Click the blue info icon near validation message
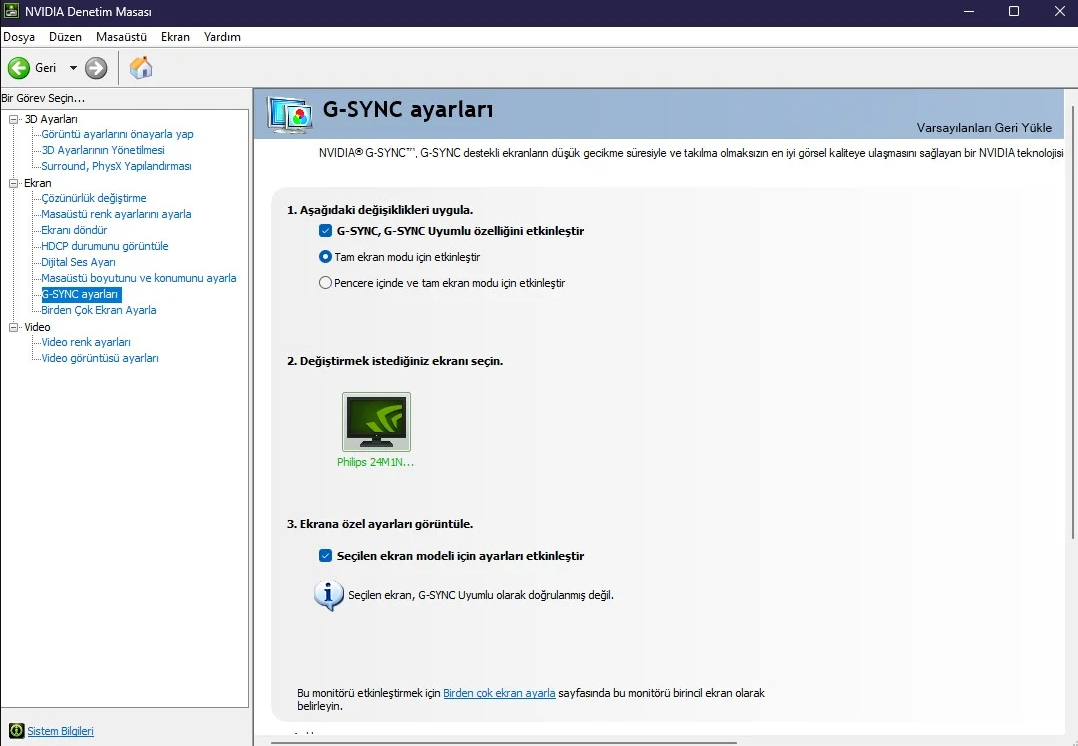The width and height of the screenshot is (1078, 746). coord(329,595)
